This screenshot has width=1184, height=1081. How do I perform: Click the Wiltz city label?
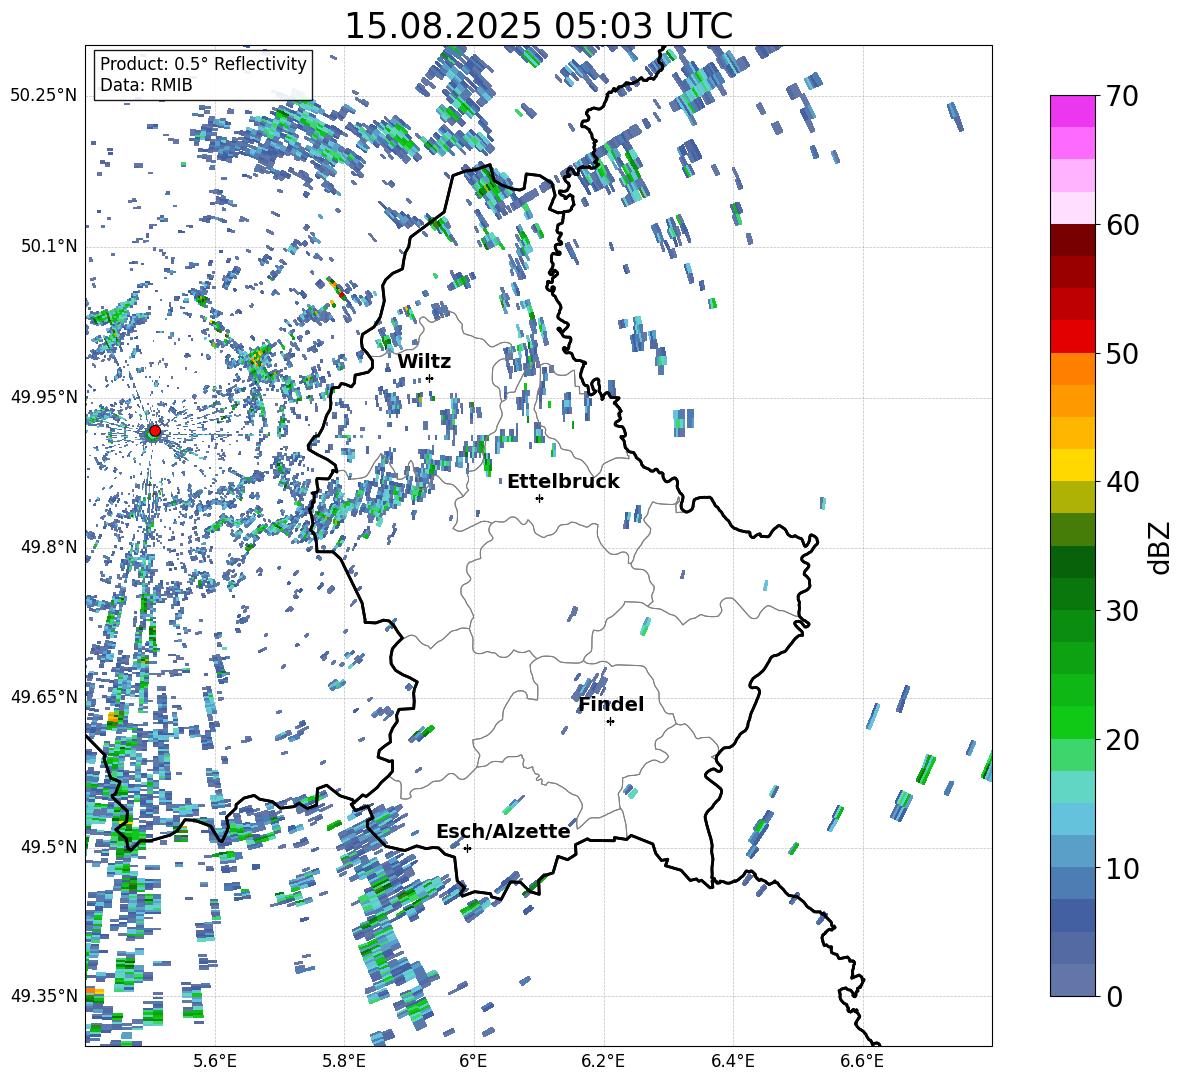[424, 362]
